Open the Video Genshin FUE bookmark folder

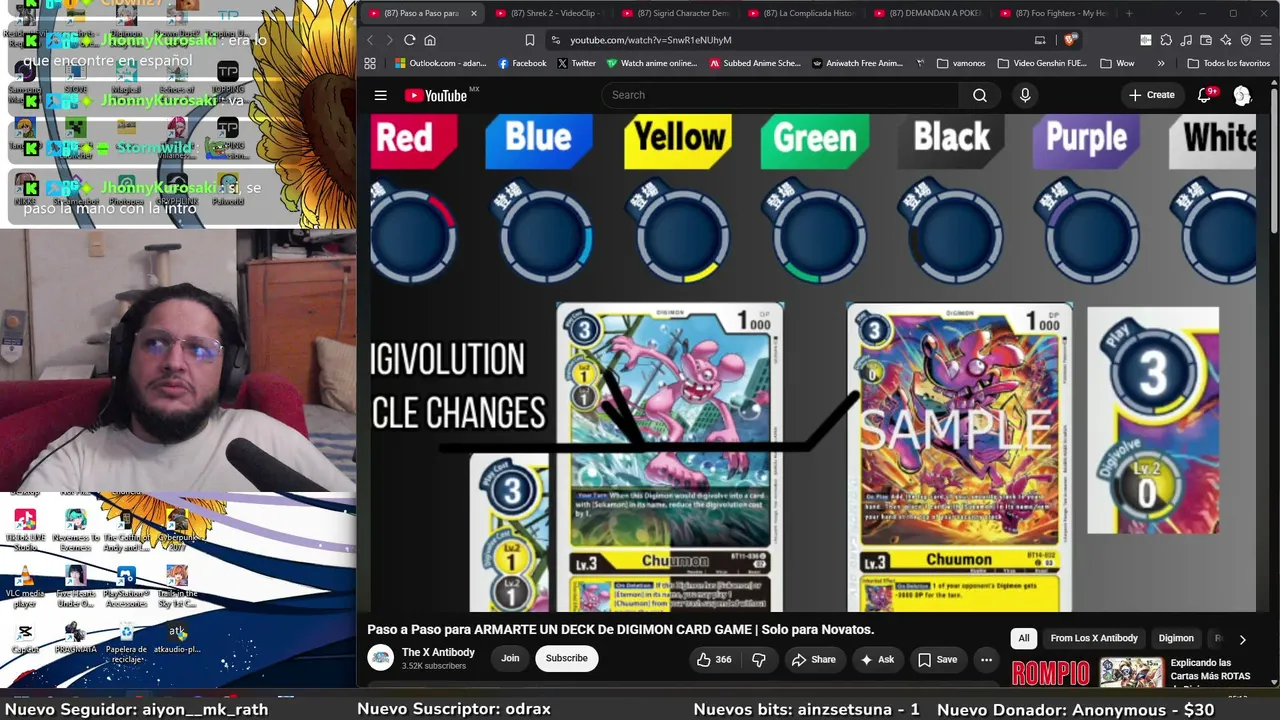click(1041, 63)
